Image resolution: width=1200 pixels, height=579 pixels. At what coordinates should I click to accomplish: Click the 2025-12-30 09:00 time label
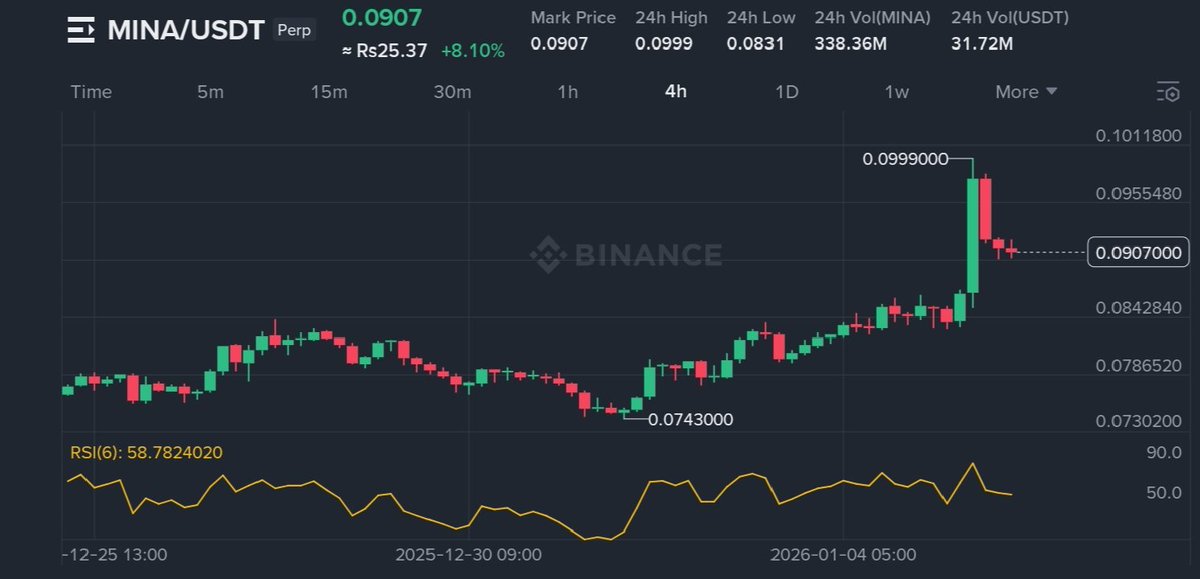click(469, 554)
